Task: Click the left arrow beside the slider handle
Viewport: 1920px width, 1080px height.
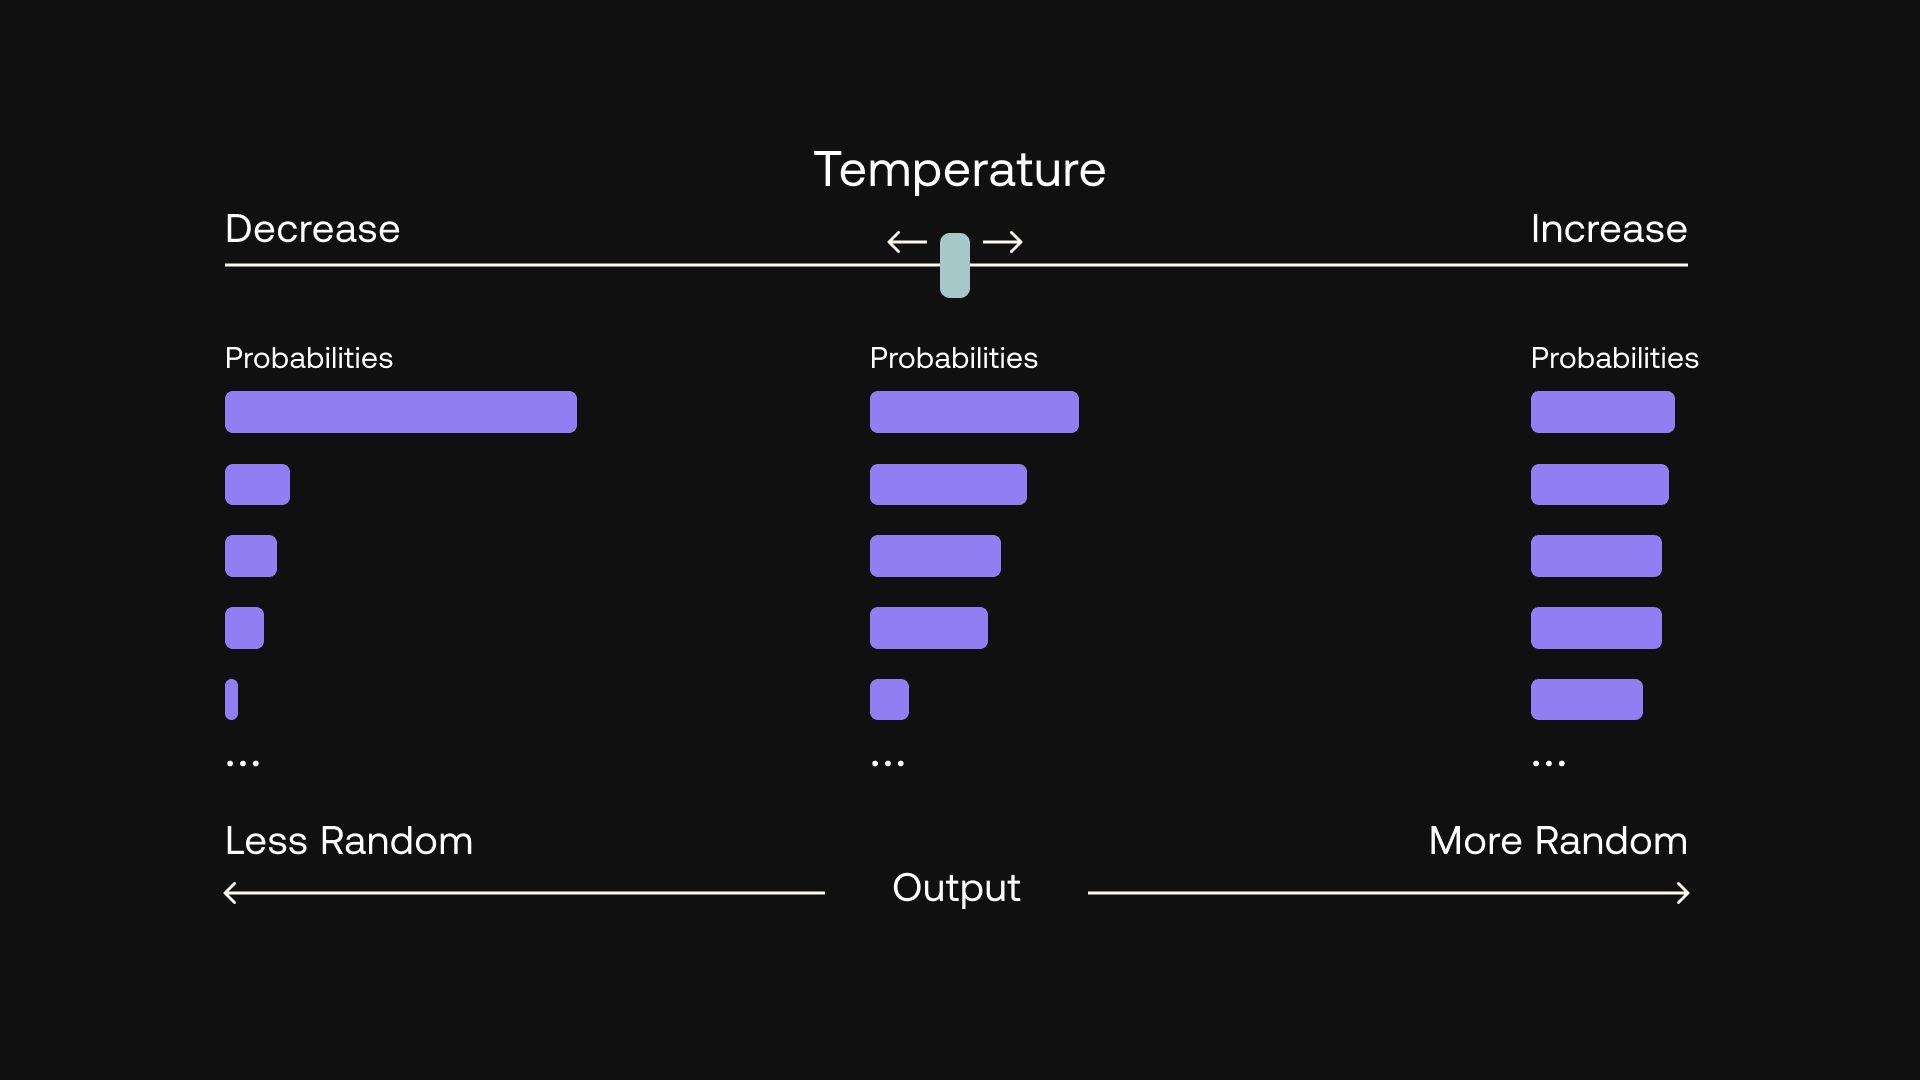Action: pos(907,242)
